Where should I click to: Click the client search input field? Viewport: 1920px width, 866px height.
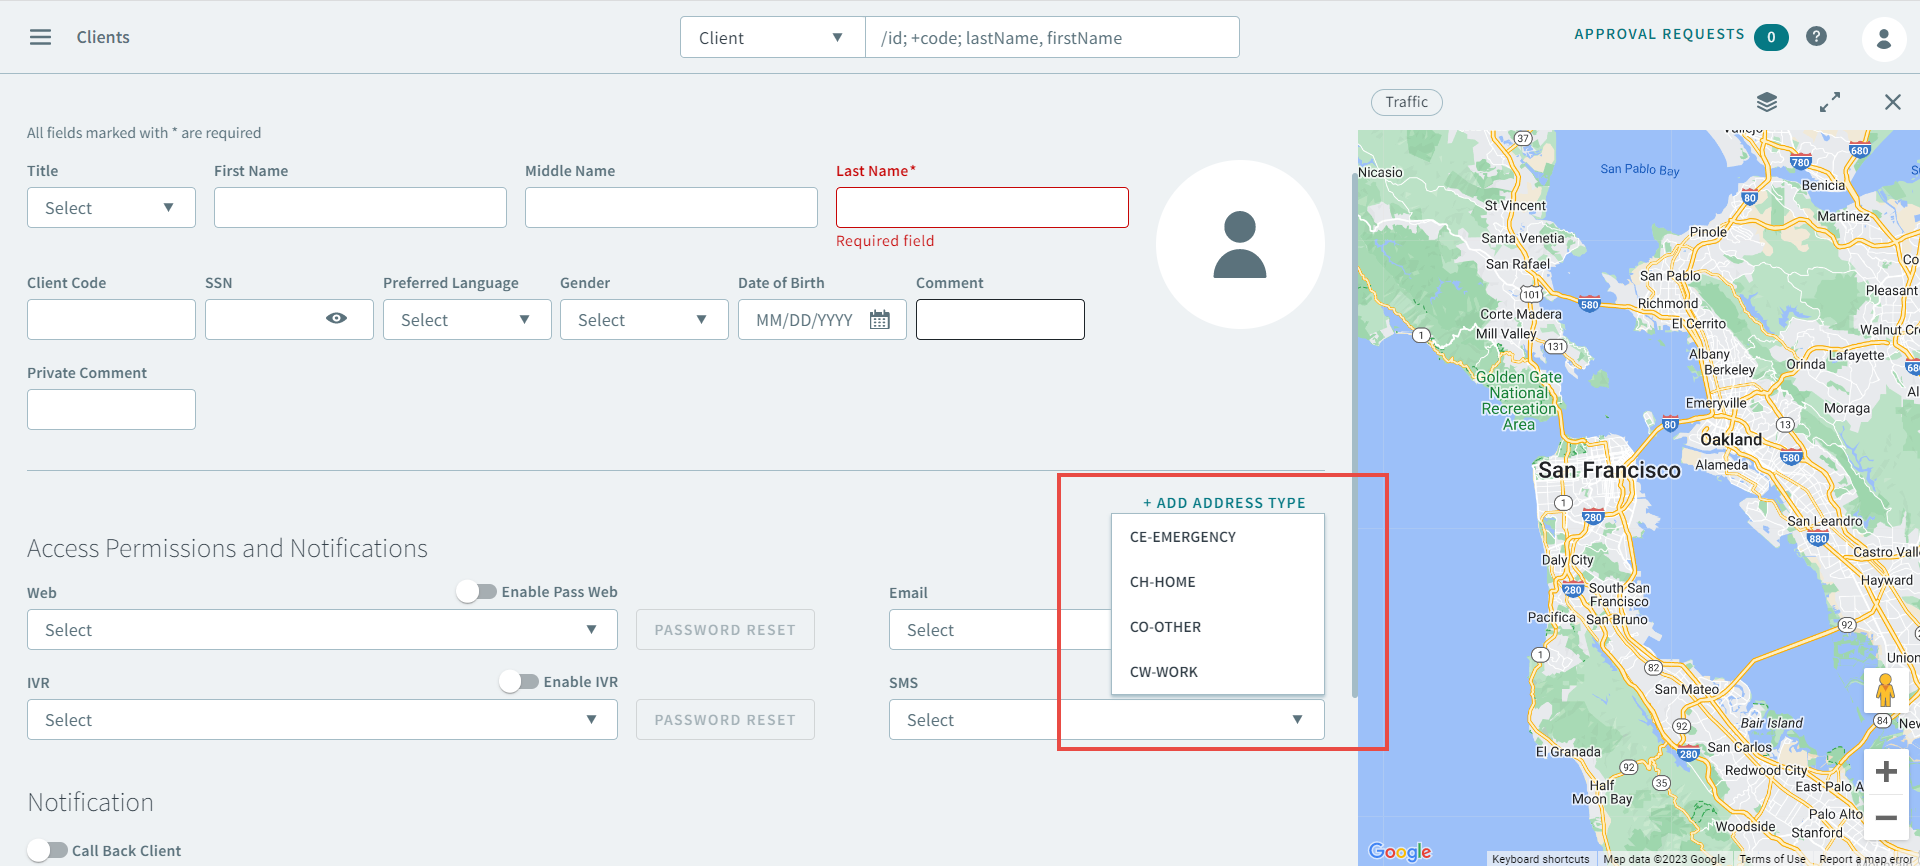pos(1052,38)
